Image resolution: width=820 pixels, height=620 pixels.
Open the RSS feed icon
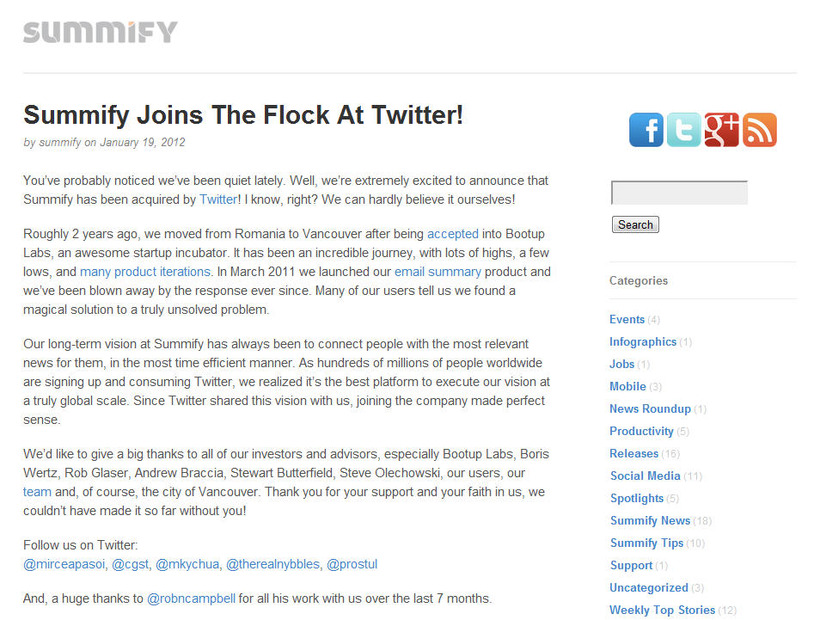[x=759, y=130]
